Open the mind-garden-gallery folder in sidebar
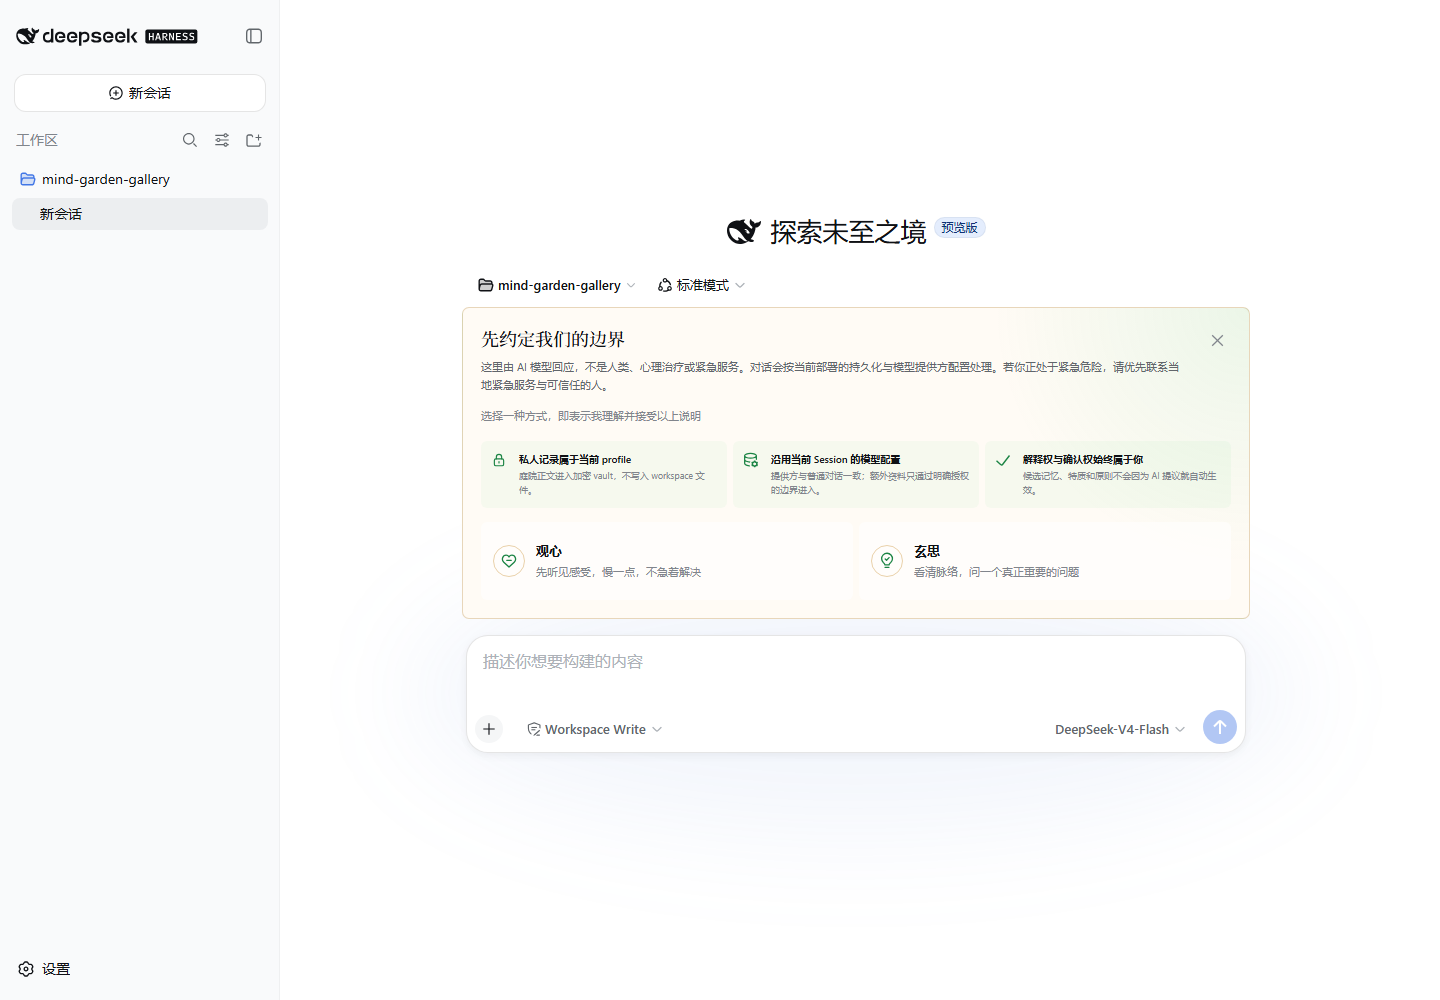Screen dimensions: 1440x1000 coord(140,179)
